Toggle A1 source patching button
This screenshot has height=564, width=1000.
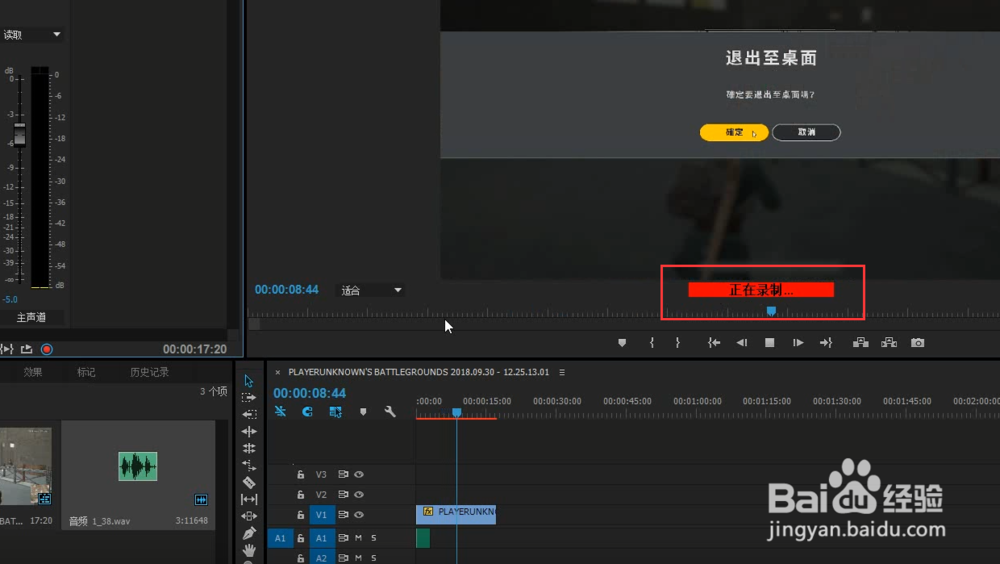(x=280, y=538)
